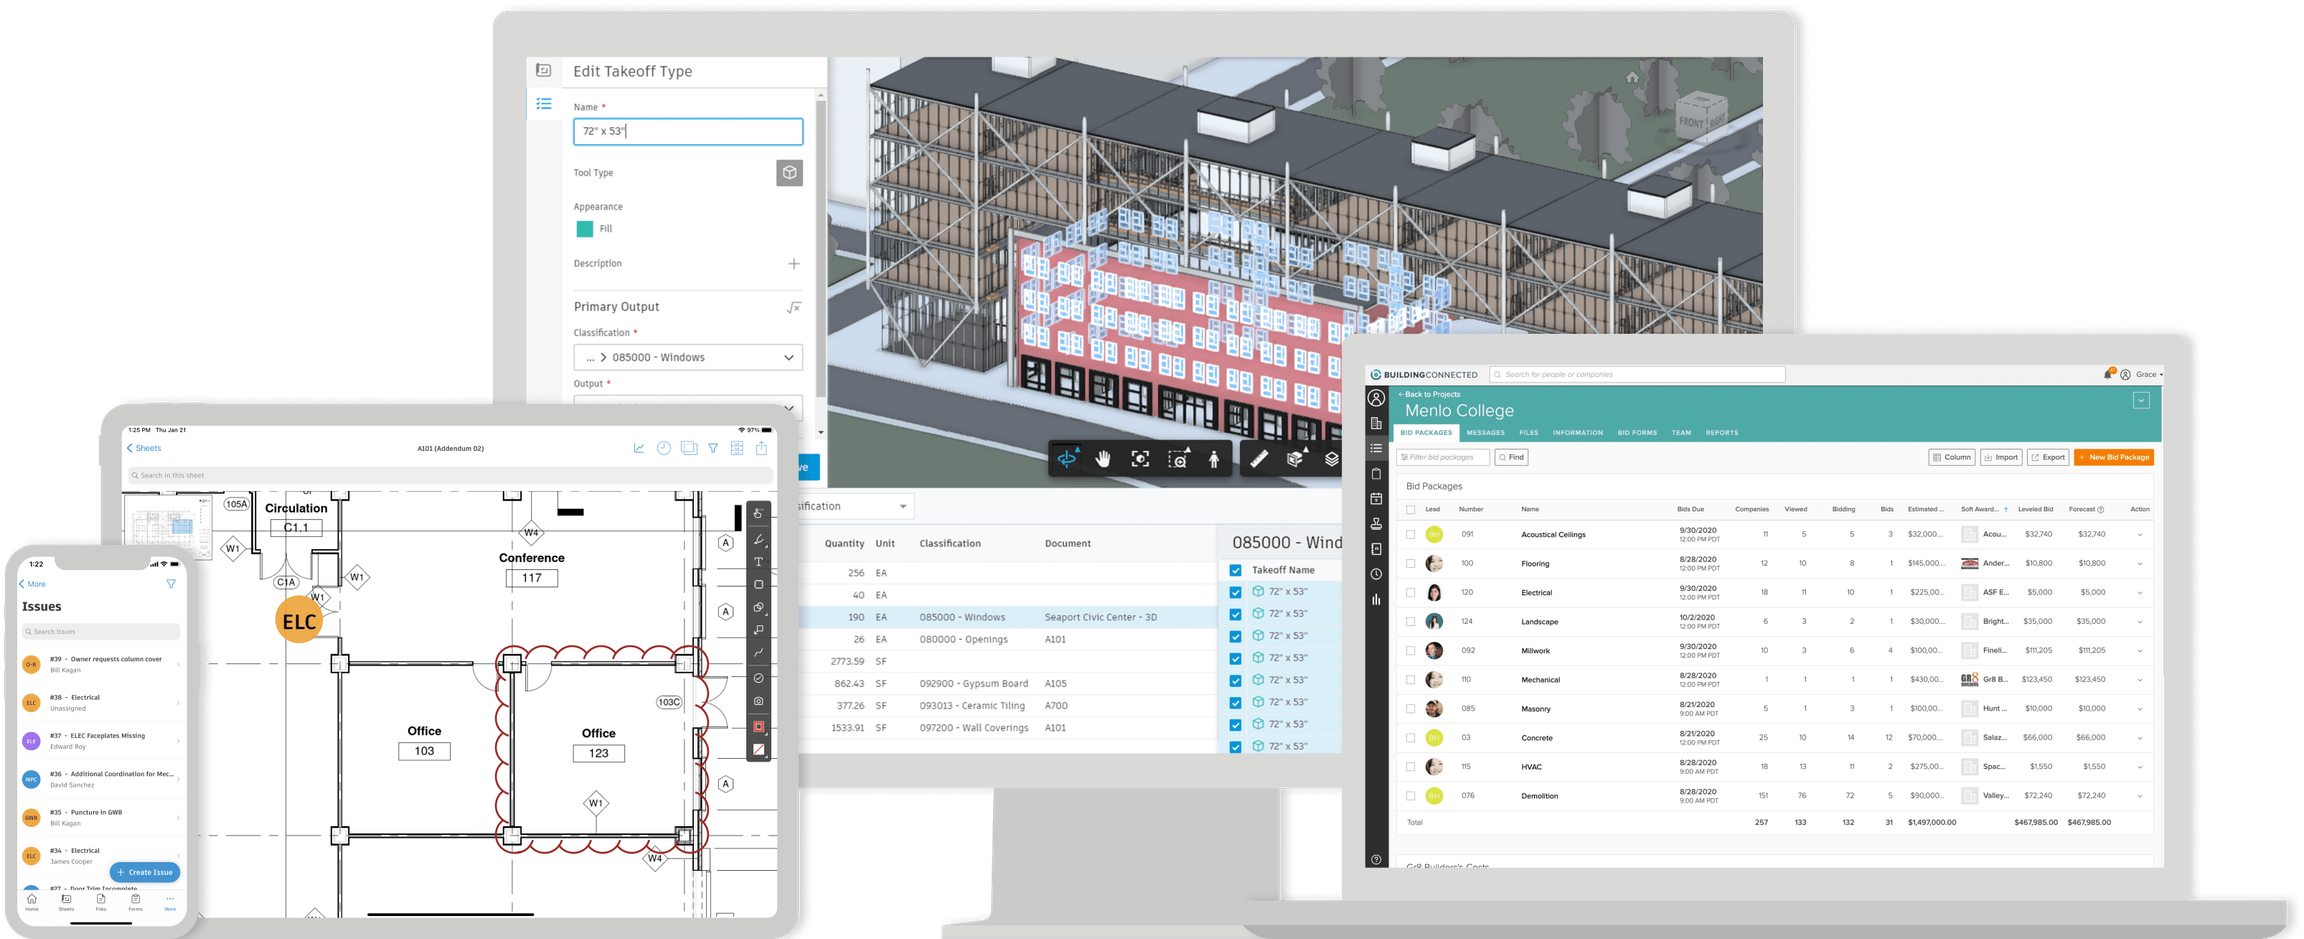The width and height of the screenshot is (2304, 939).
Task: Click the zoom window icon in 3D viewer toolbar
Action: (x=1178, y=458)
